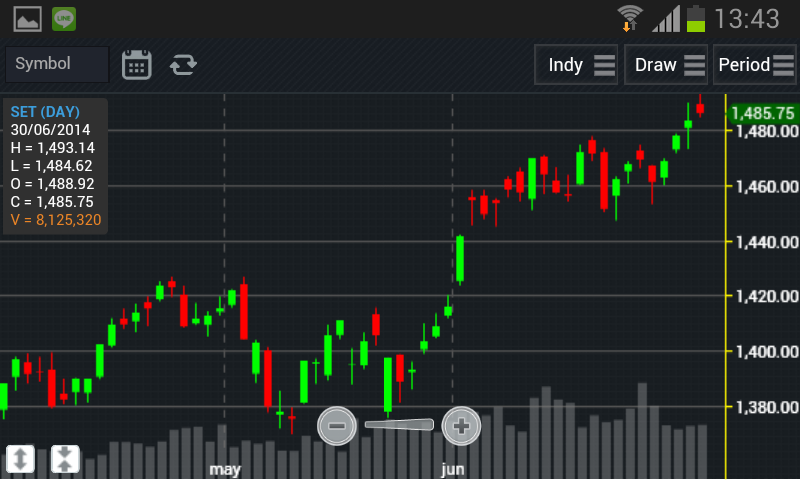800x480 pixels.
Task: Refresh the chart with the reload icon
Action: click(183, 65)
